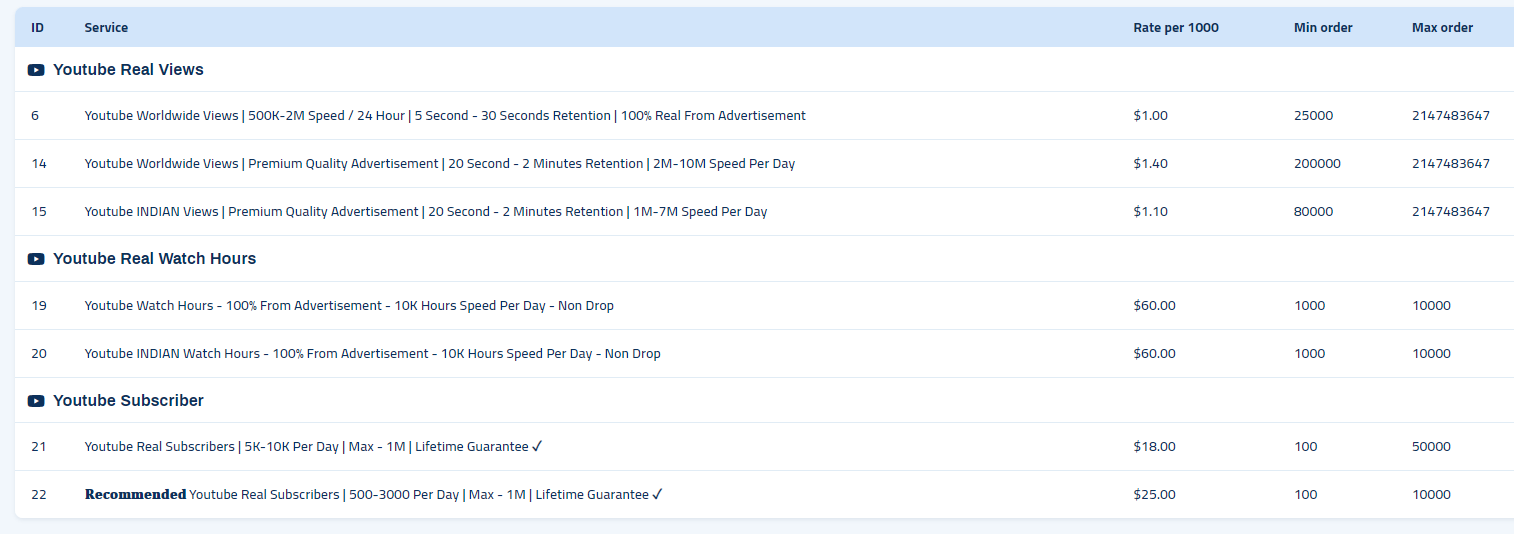Click YouTube icon beside Youtube Subscriber
Image resolution: width=1514 pixels, height=534 pixels.
click(x=36, y=401)
